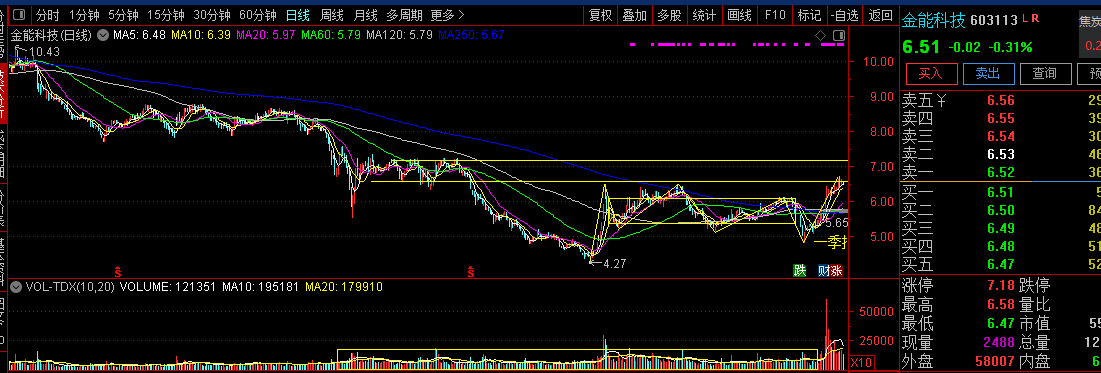
Task: Click the 财 blue tag icon
Action: coord(824,270)
